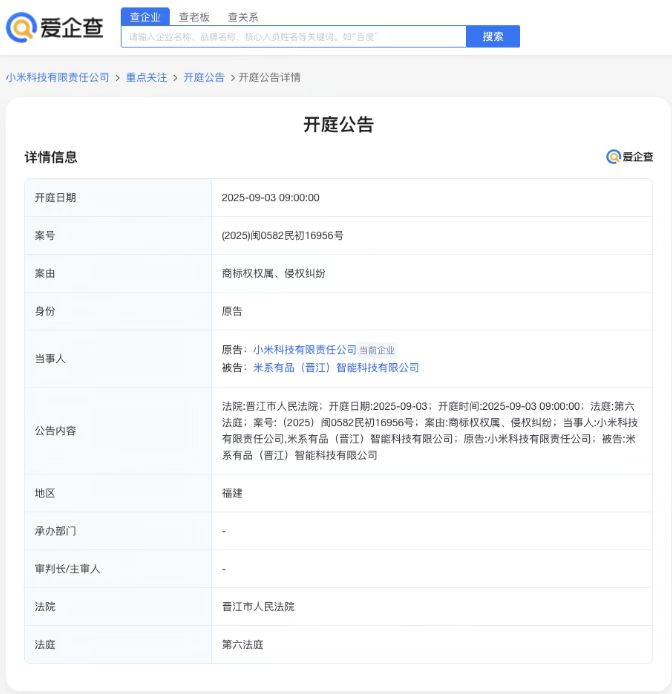This screenshot has height=694, width=672.
Task: Click the 公告内容 row label
Action: [55, 431]
